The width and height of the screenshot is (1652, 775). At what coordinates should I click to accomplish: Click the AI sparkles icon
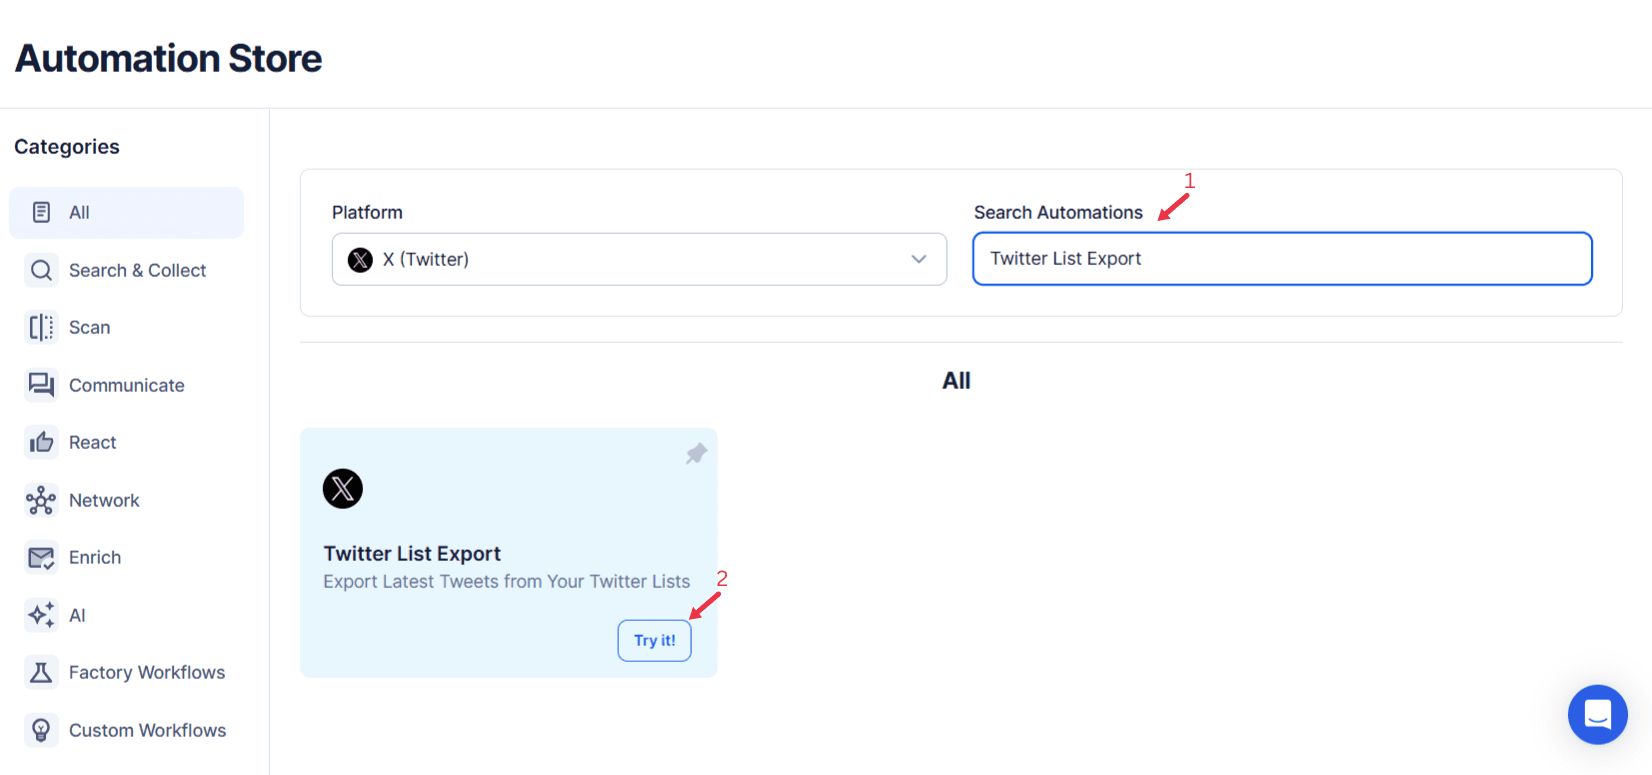[40, 615]
